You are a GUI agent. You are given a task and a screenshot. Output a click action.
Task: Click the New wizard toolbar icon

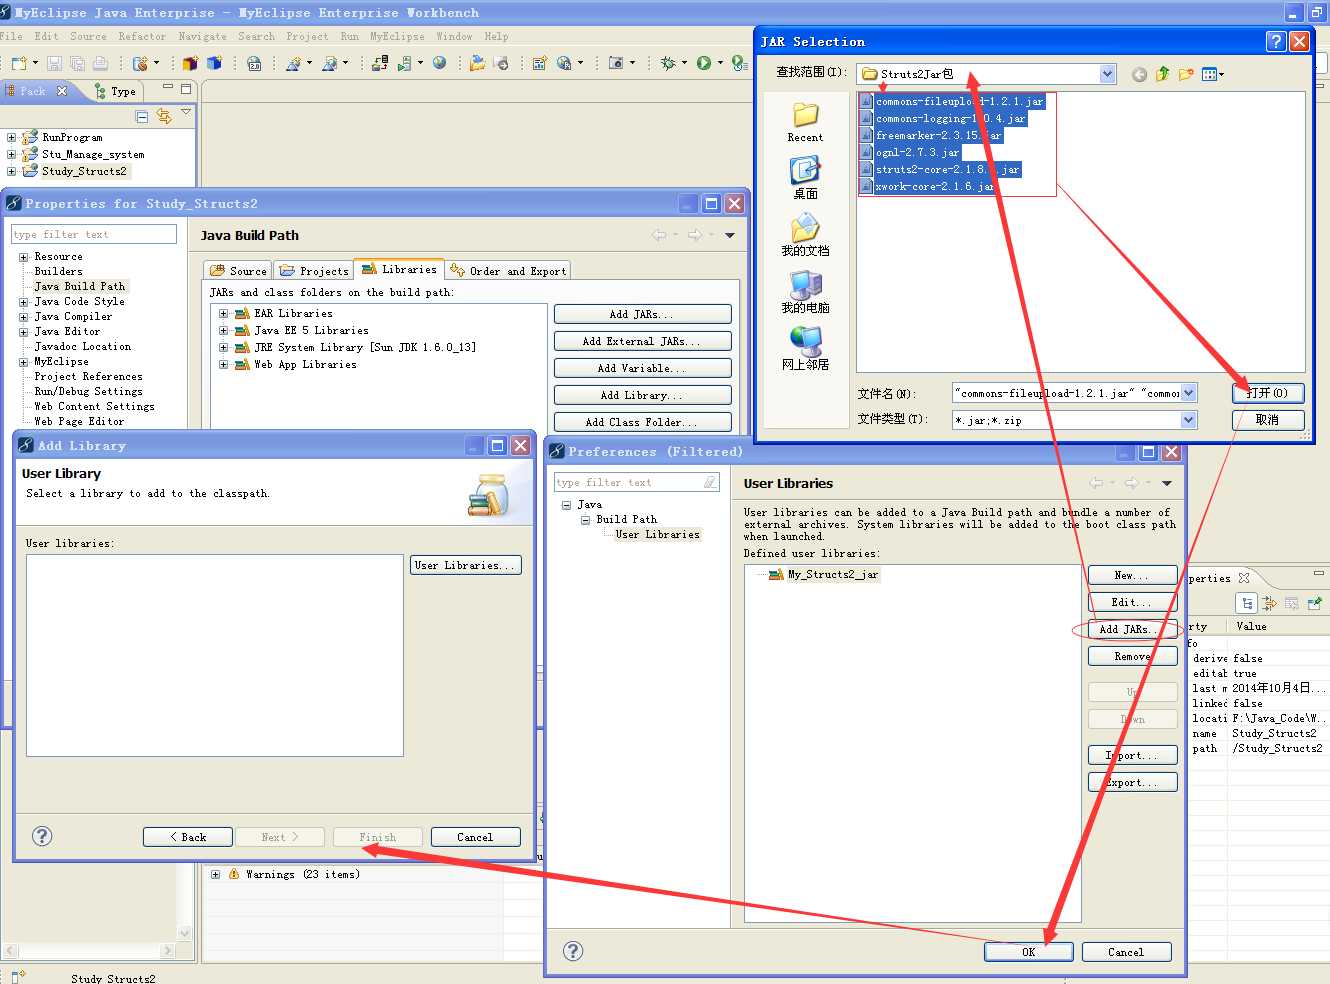[x=19, y=63]
